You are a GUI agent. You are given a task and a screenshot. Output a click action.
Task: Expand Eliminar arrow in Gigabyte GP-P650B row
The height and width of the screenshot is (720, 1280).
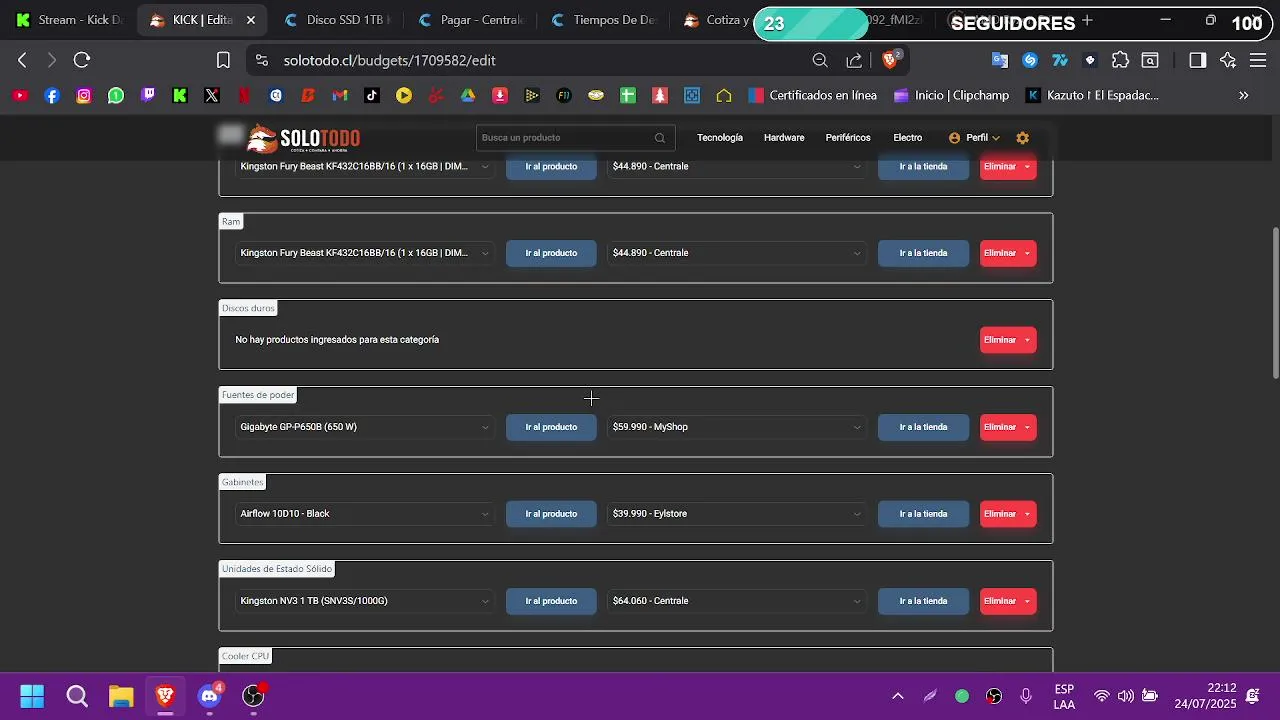point(1027,427)
